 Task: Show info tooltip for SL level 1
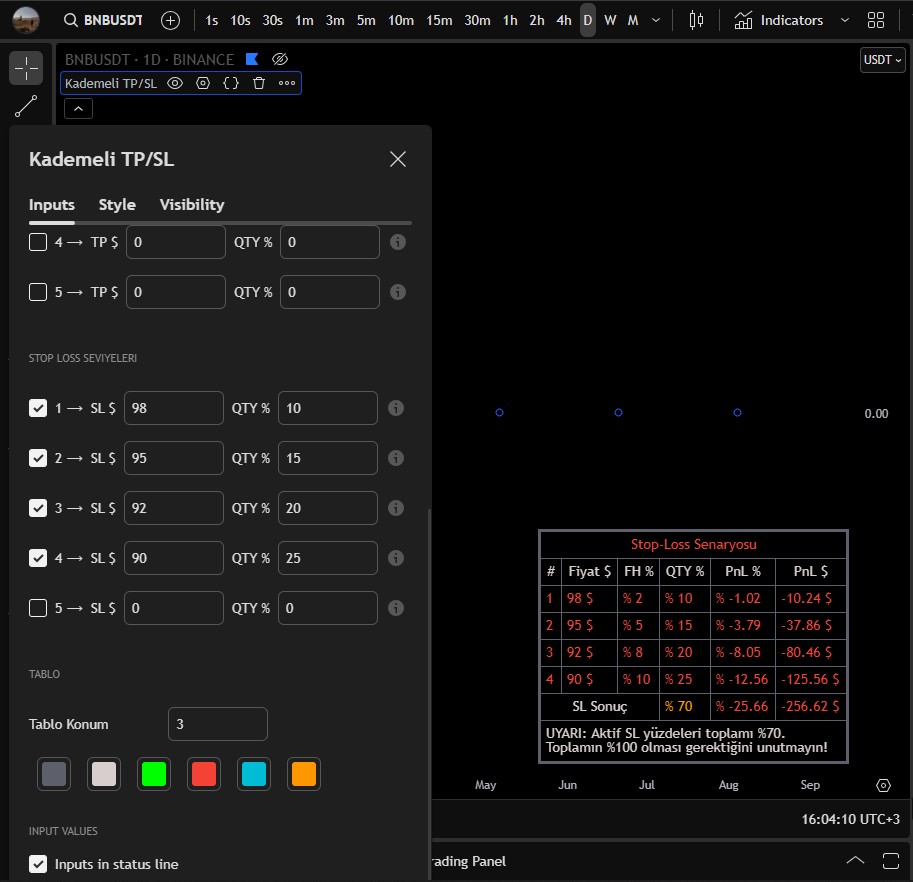396,408
